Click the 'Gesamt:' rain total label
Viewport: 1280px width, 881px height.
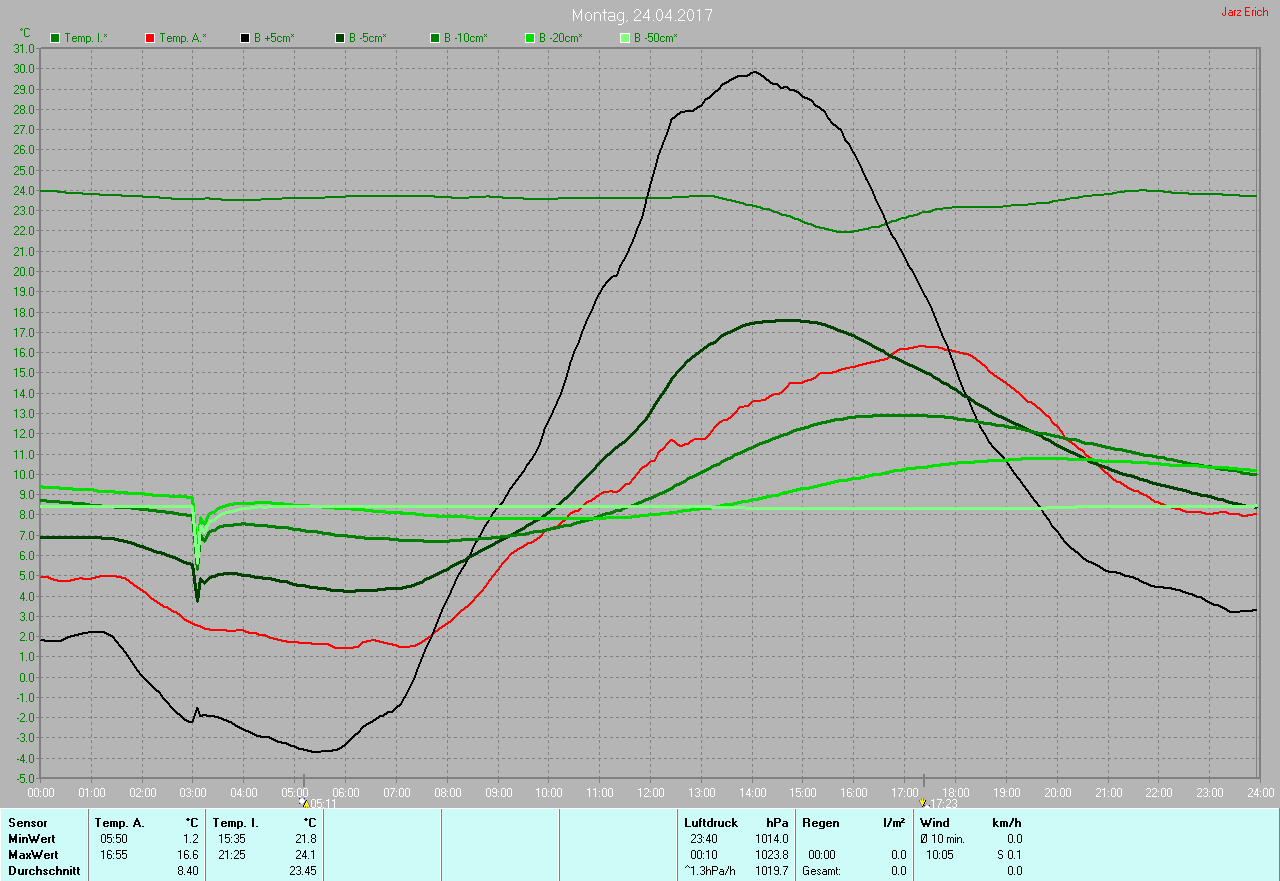[x=821, y=871]
